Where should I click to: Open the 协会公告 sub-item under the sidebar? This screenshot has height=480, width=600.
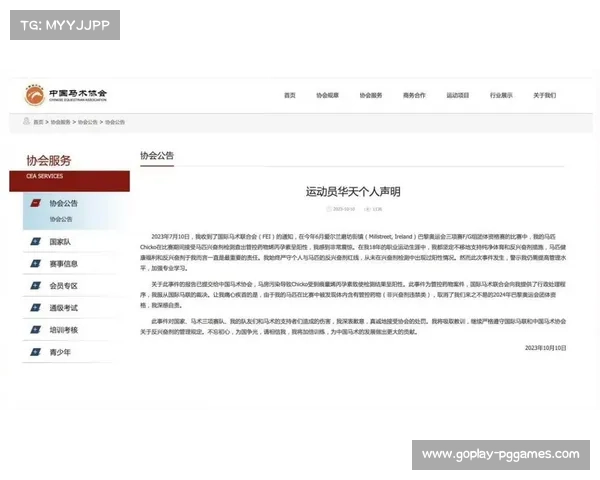pos(61,219)
